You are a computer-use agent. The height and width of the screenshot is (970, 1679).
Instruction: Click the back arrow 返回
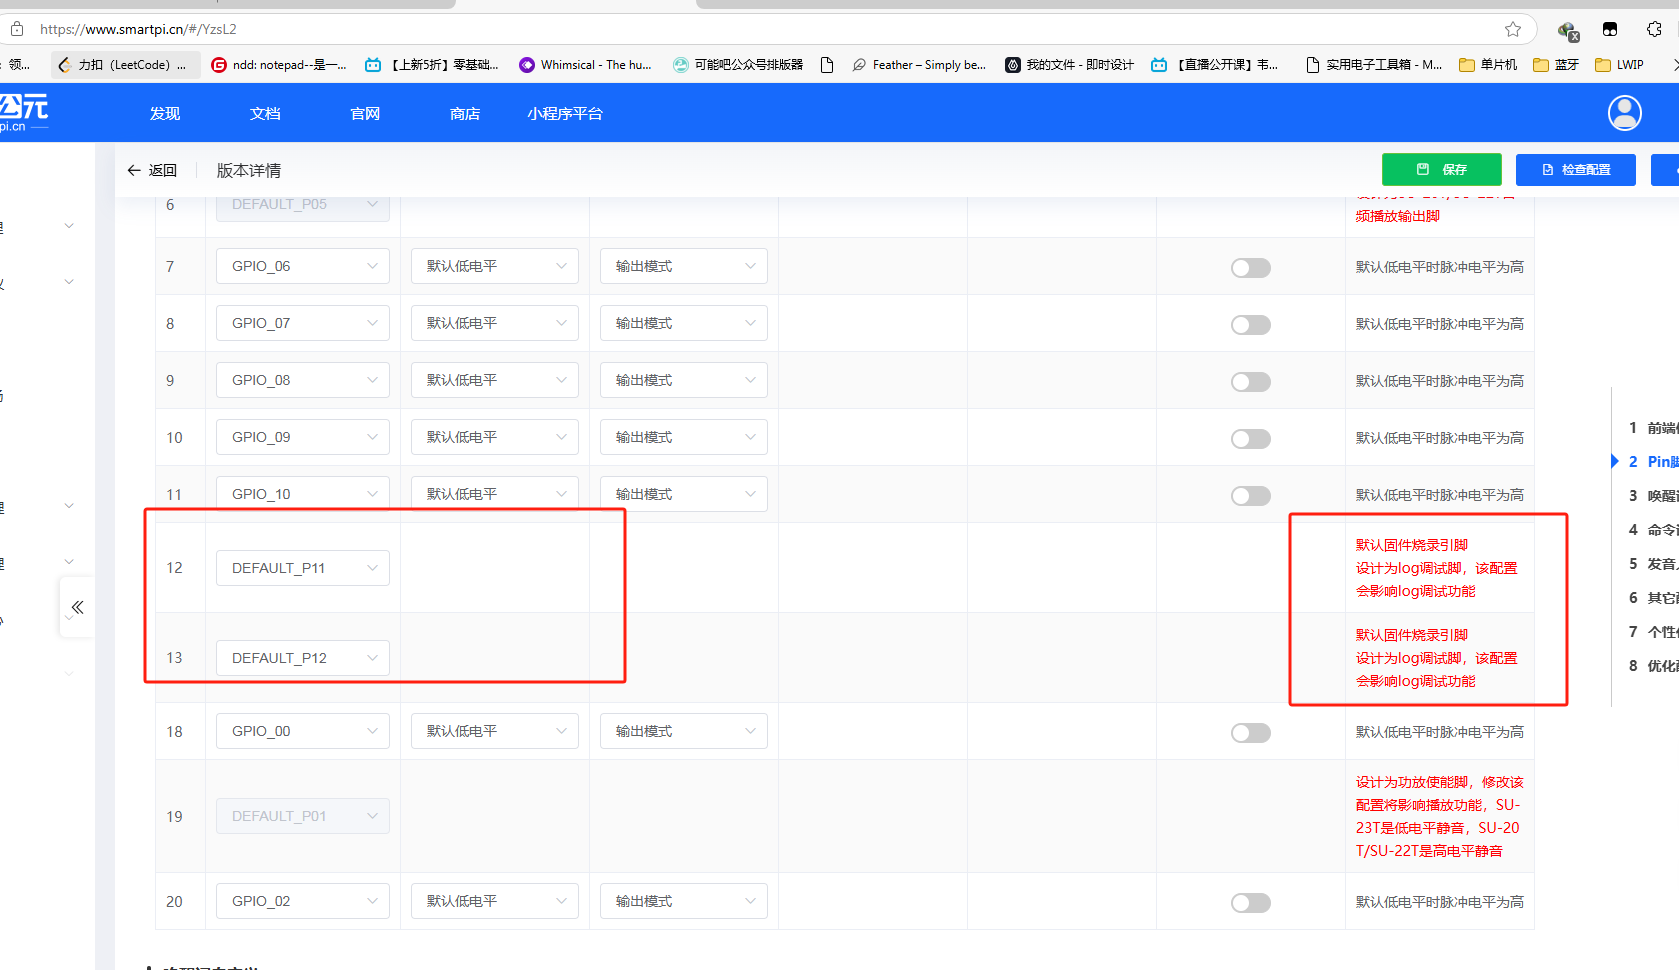[x=152, y=171]
